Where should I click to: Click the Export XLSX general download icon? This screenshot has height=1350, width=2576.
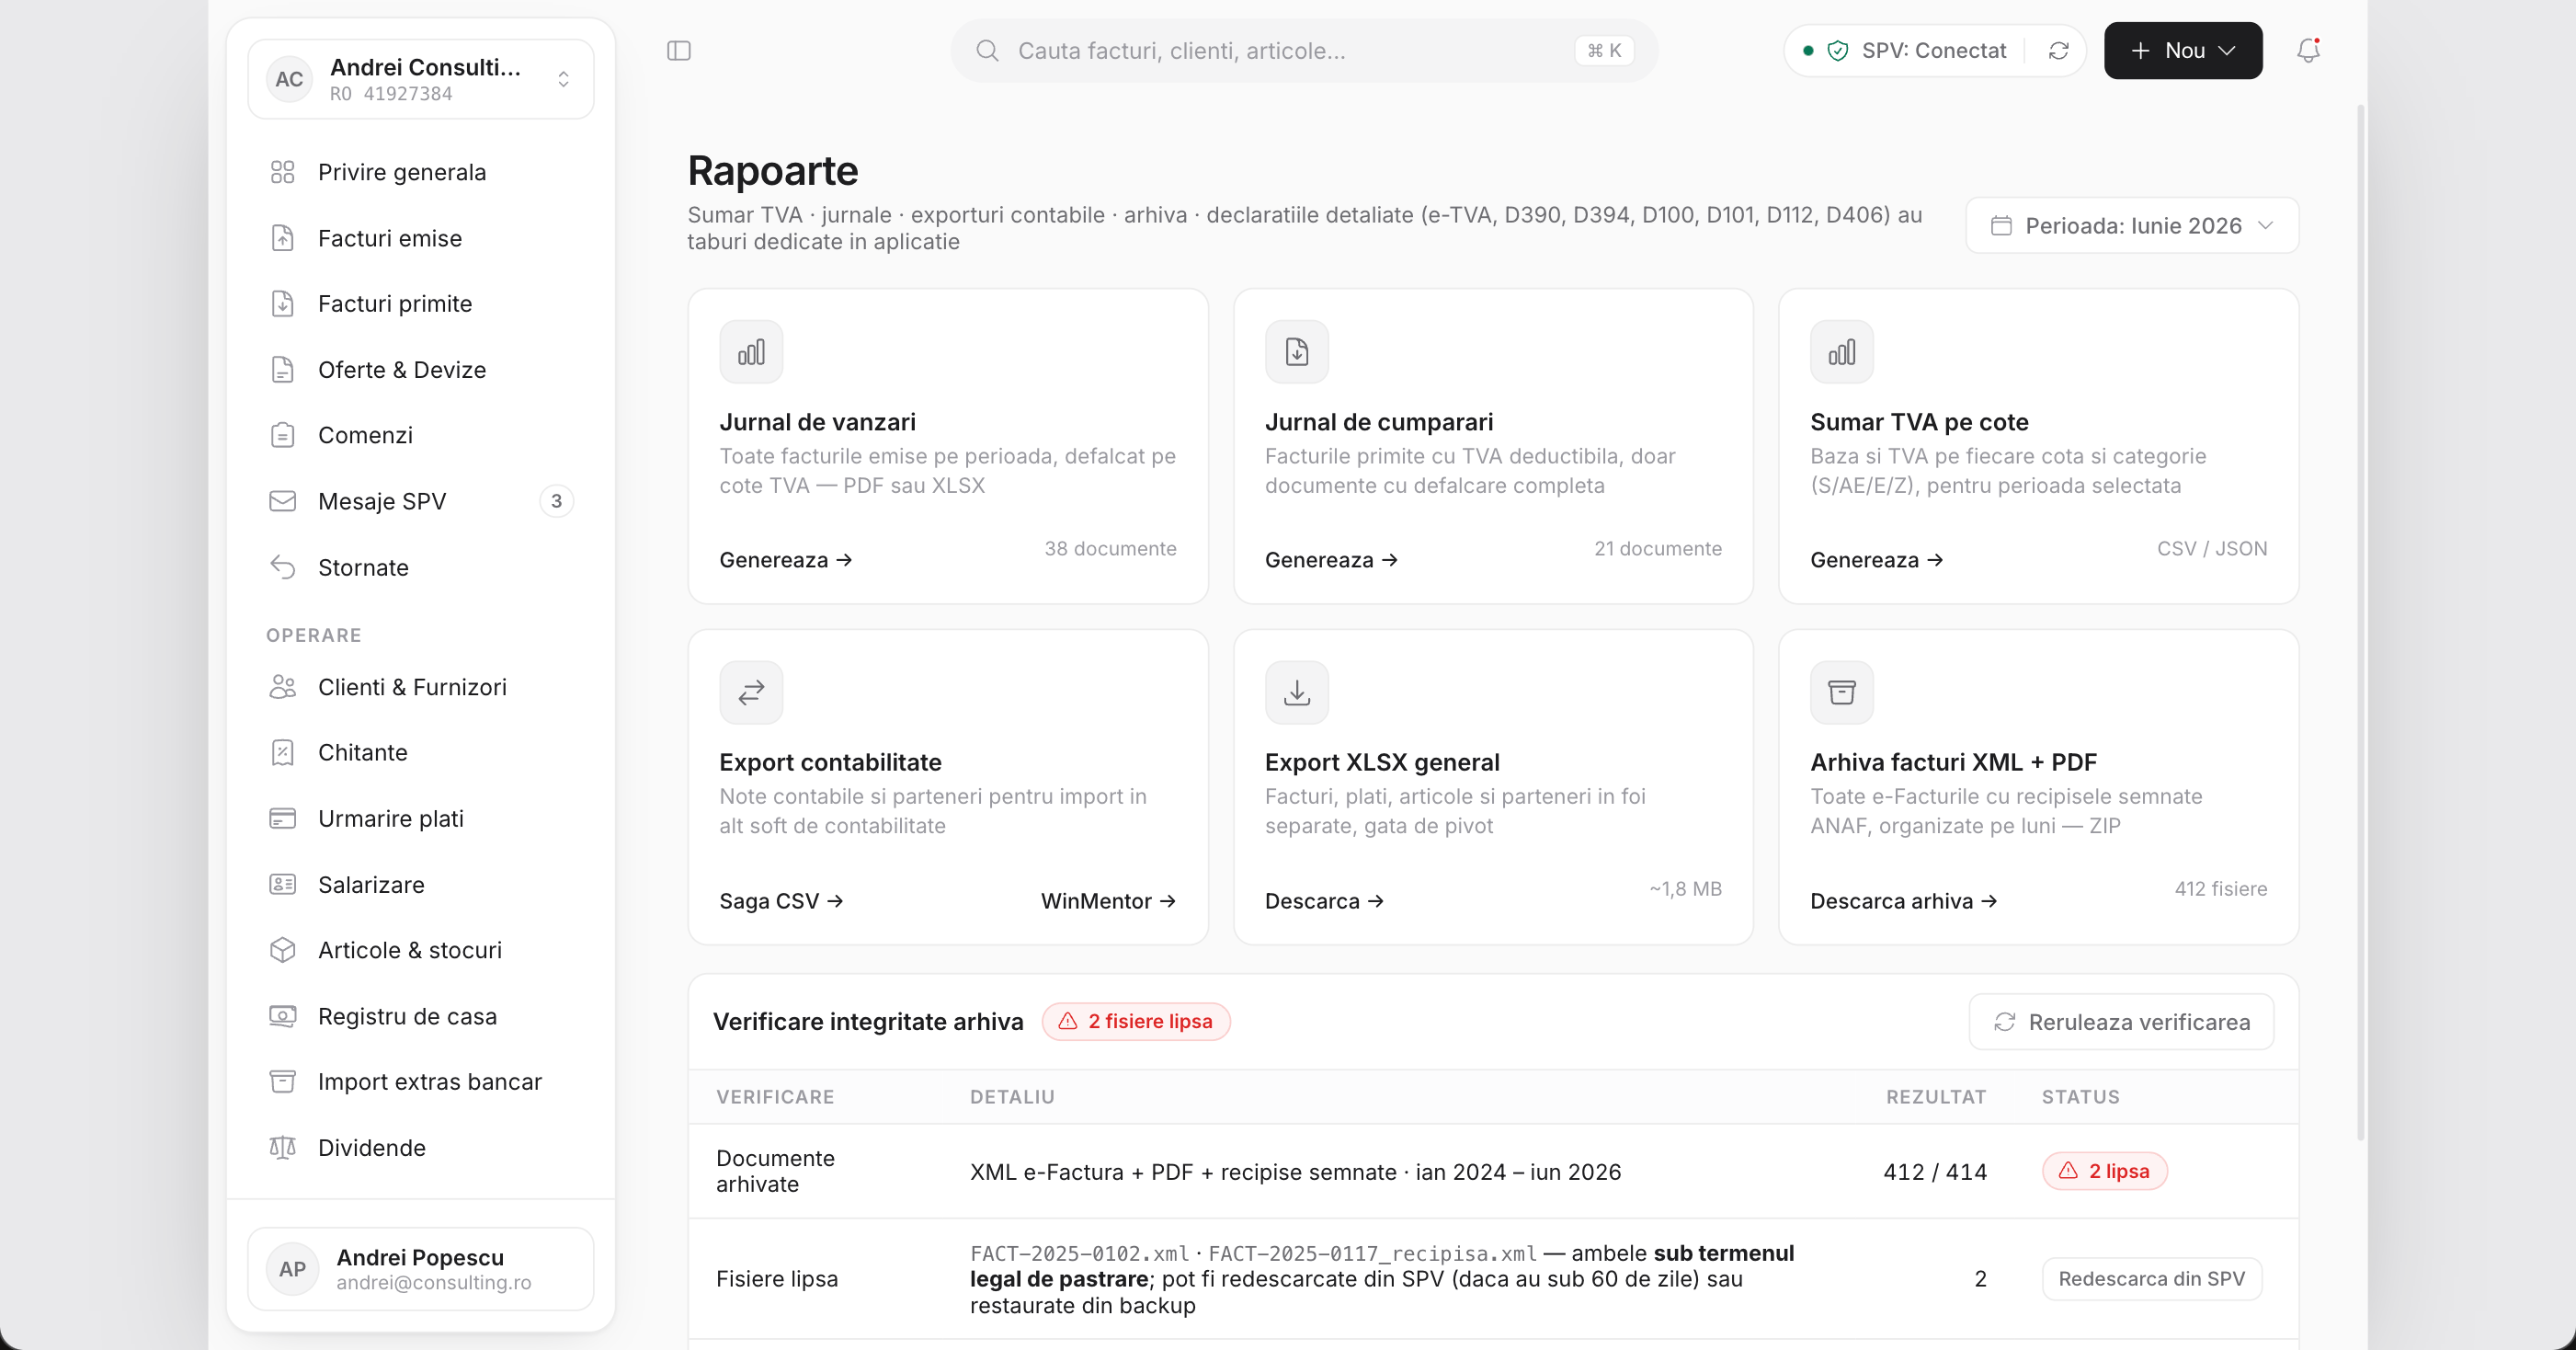click(x=1296, y=692)
